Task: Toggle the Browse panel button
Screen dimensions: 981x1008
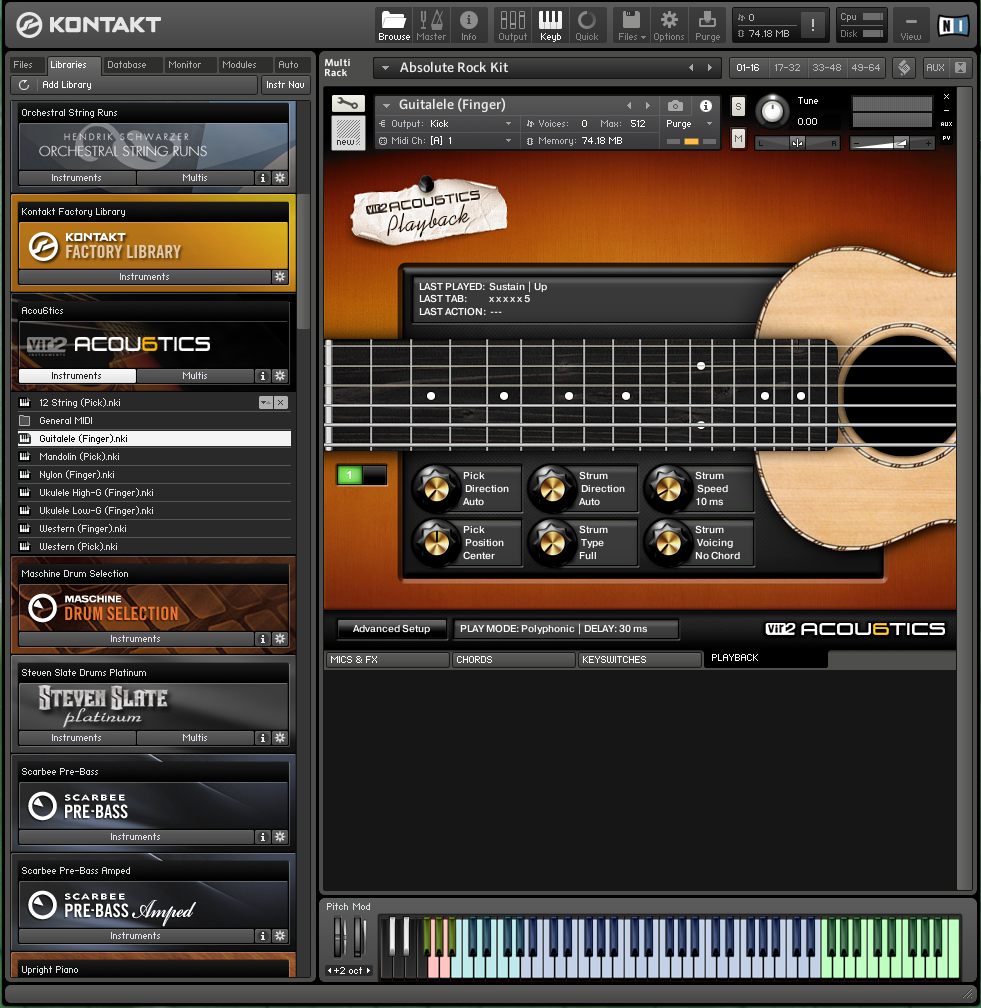Action: [x=394, y=26]
